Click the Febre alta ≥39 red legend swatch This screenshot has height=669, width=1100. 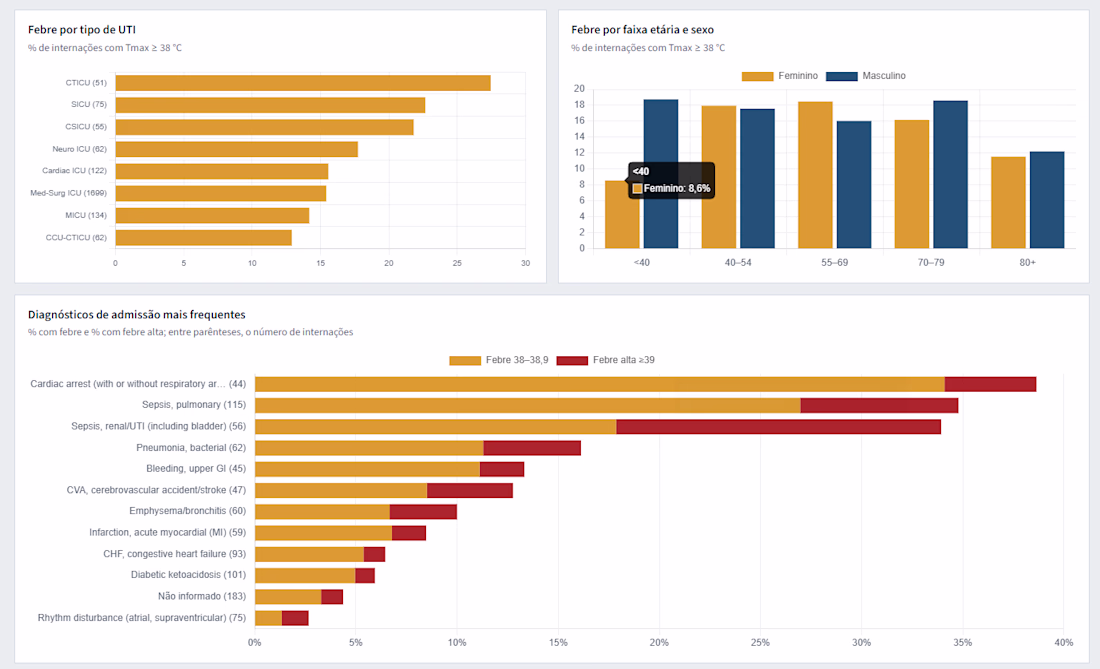pyautogui.click(x=572, y=360)
